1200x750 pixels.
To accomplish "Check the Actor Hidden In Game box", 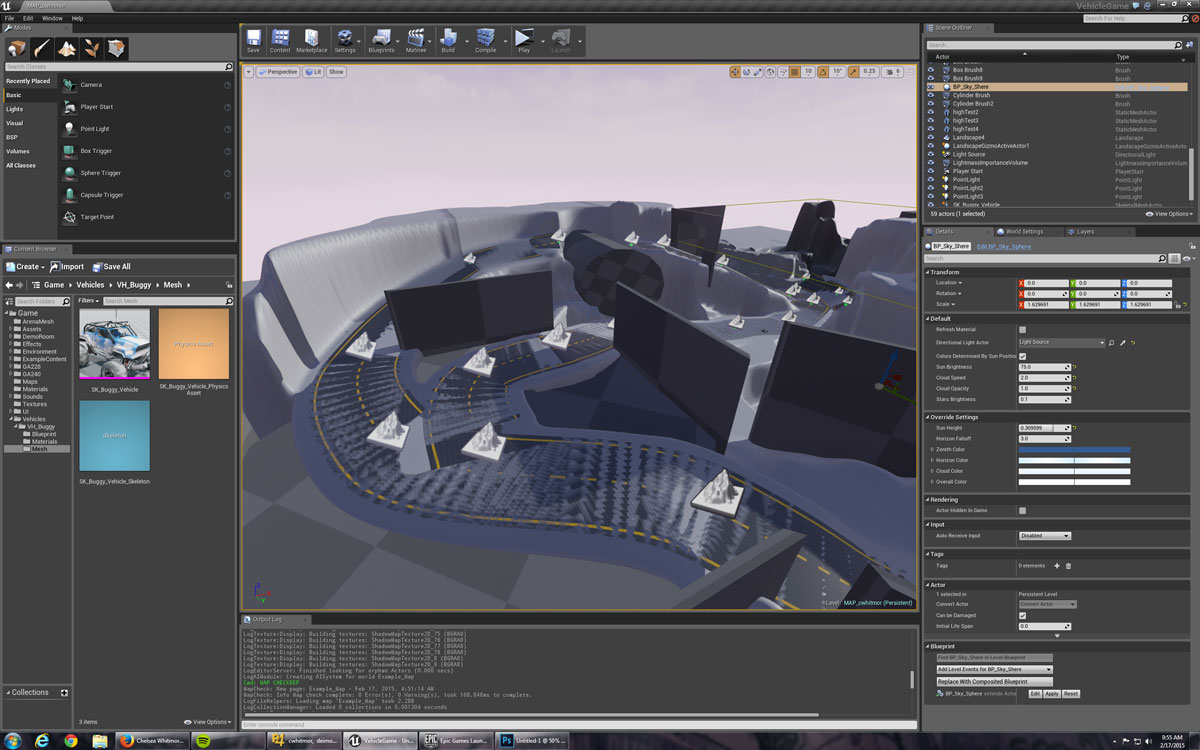I will [x=1022, y=510].
